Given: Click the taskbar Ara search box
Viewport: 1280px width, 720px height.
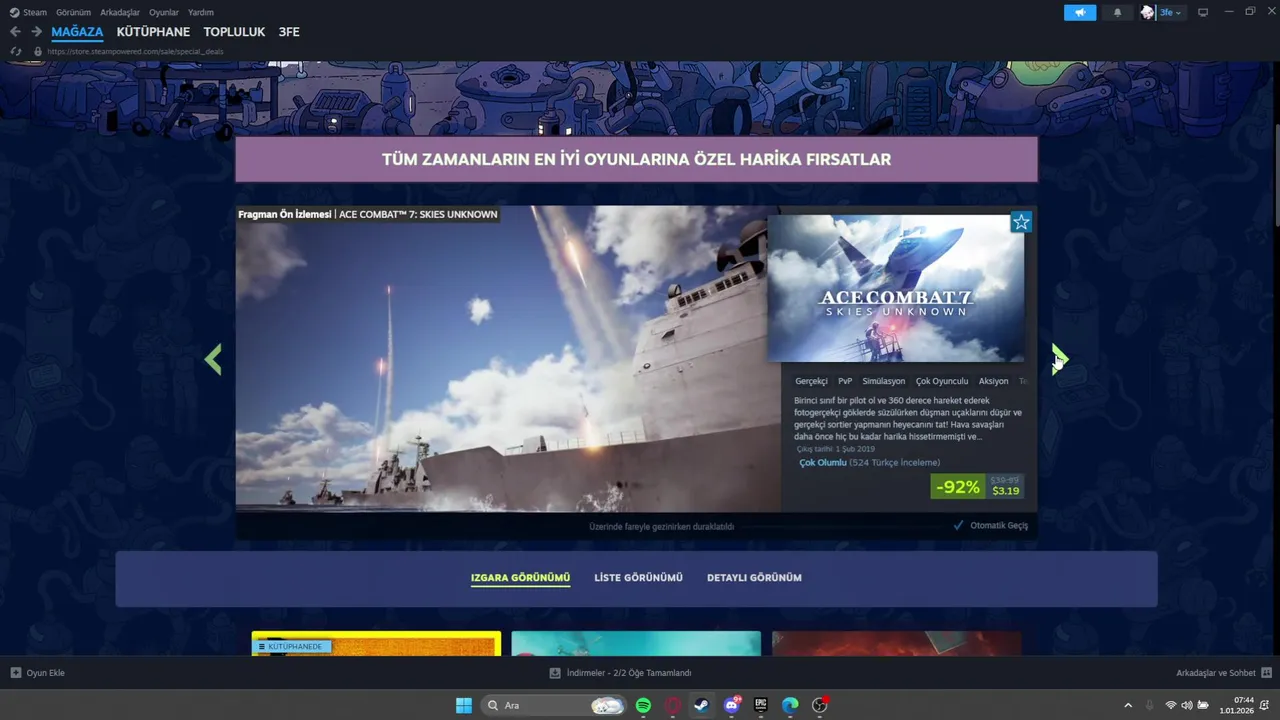Looking at the screenshot, I should click(x=553, y=705).
